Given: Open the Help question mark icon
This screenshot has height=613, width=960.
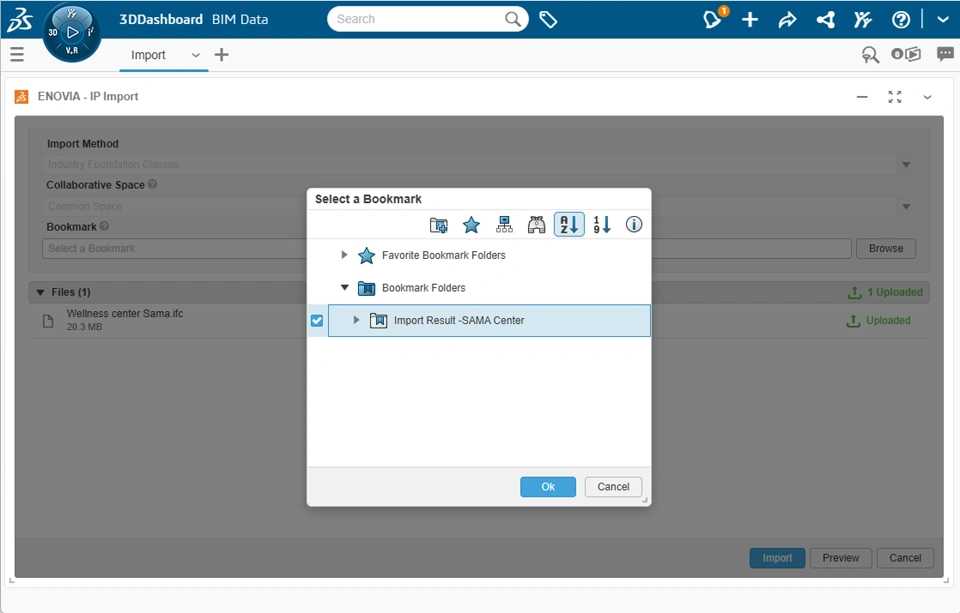Looking at the screenshot, I should coord(901,20).
